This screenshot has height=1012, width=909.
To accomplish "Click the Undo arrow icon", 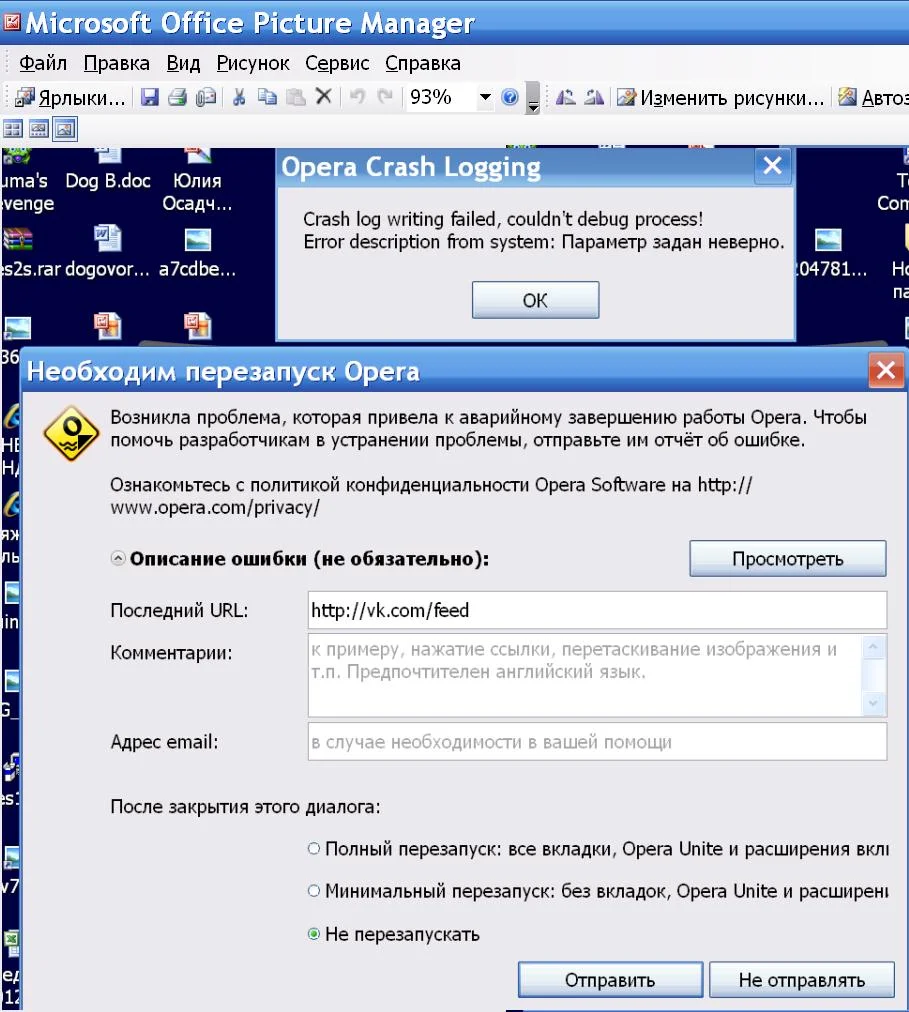I will click(357, 97).
